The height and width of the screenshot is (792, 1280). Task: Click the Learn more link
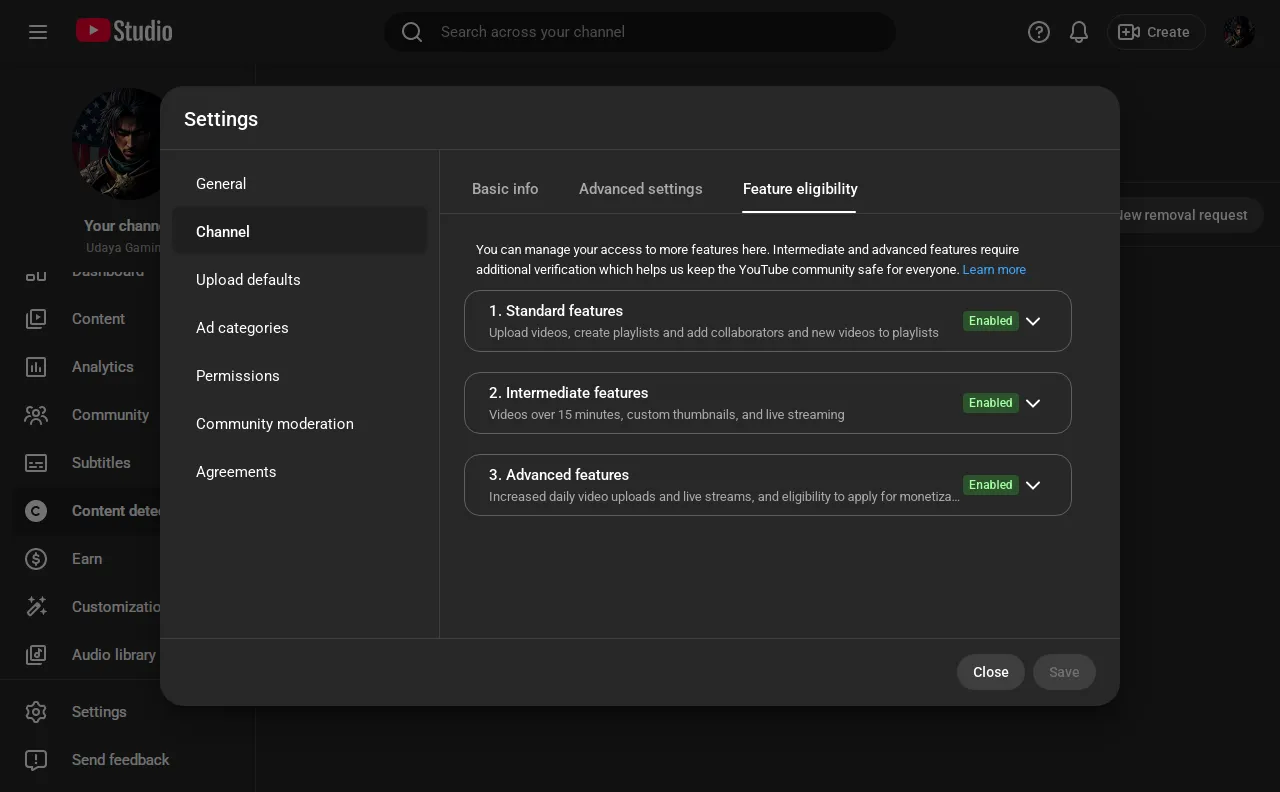click(994, 270)
